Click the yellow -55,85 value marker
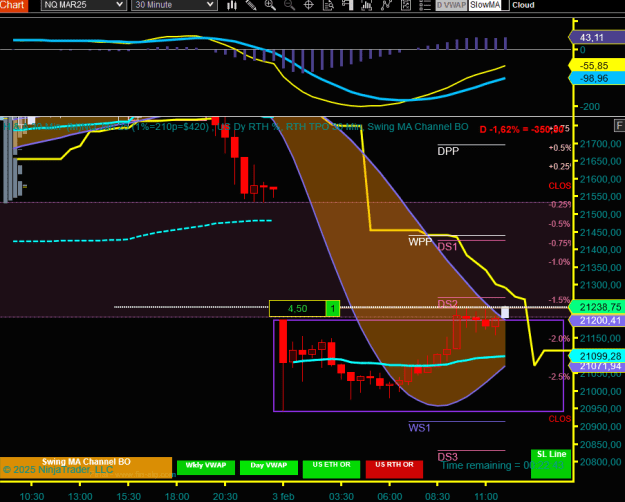The height and width of the screenshot is (502, 625). click(596, 65)
